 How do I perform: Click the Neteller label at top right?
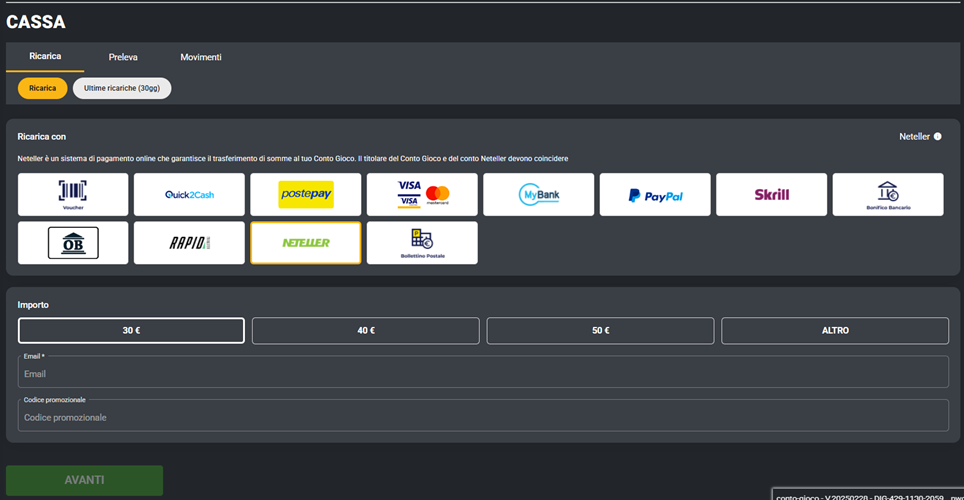pos(914,137)
